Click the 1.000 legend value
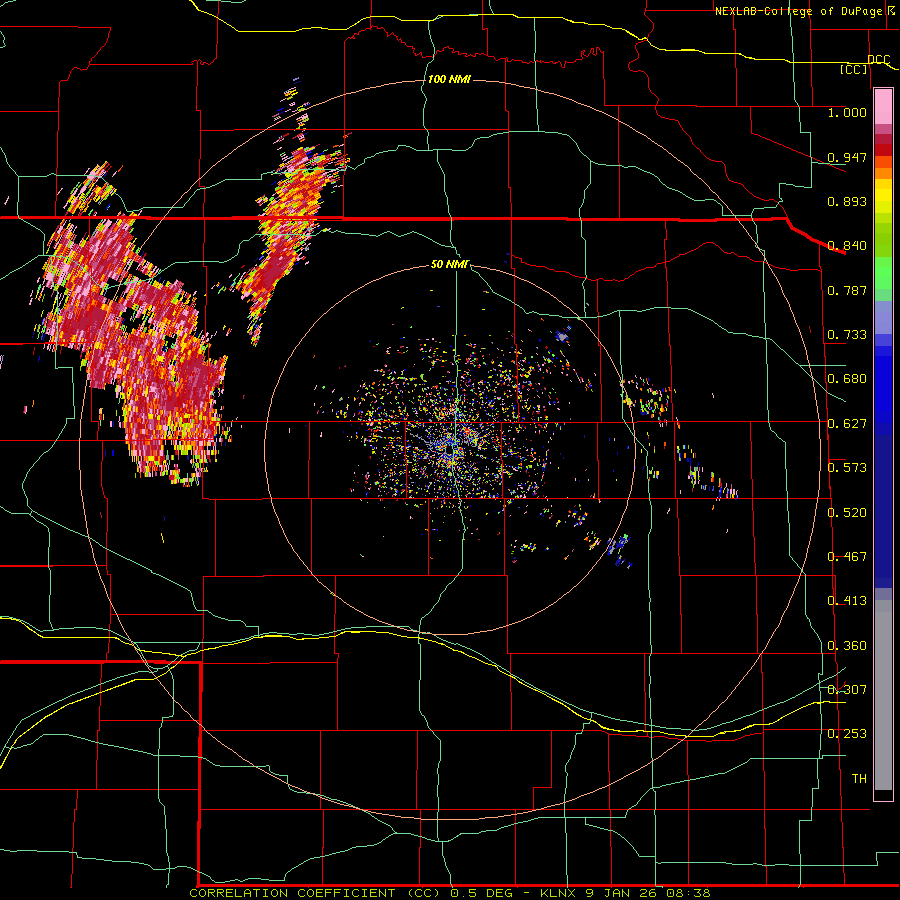 click(x=847, y=112)
